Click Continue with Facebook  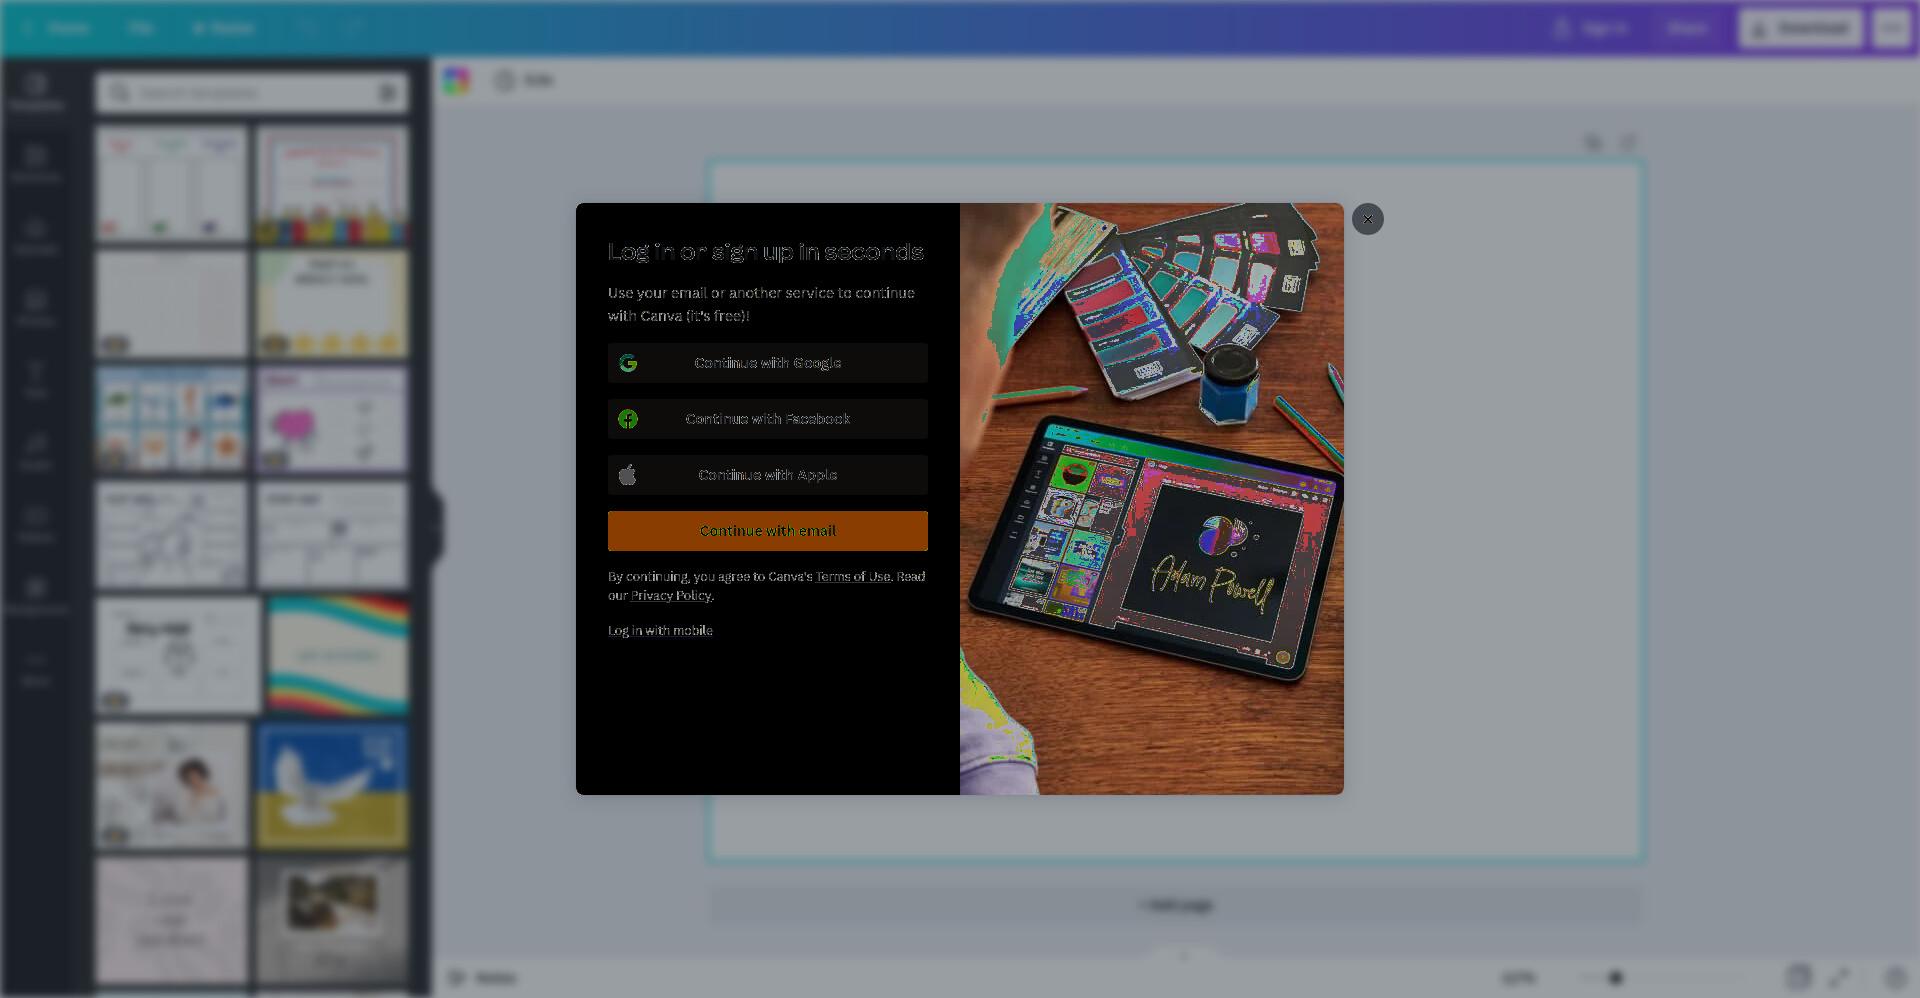[767, 419]
